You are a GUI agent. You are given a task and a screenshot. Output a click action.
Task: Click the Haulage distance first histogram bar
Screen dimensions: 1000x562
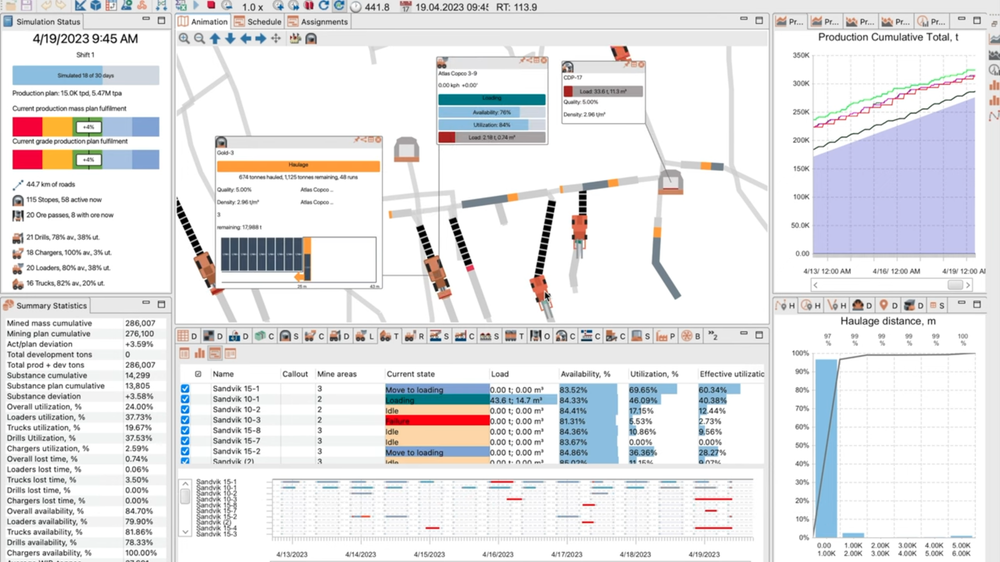point(827,448)
